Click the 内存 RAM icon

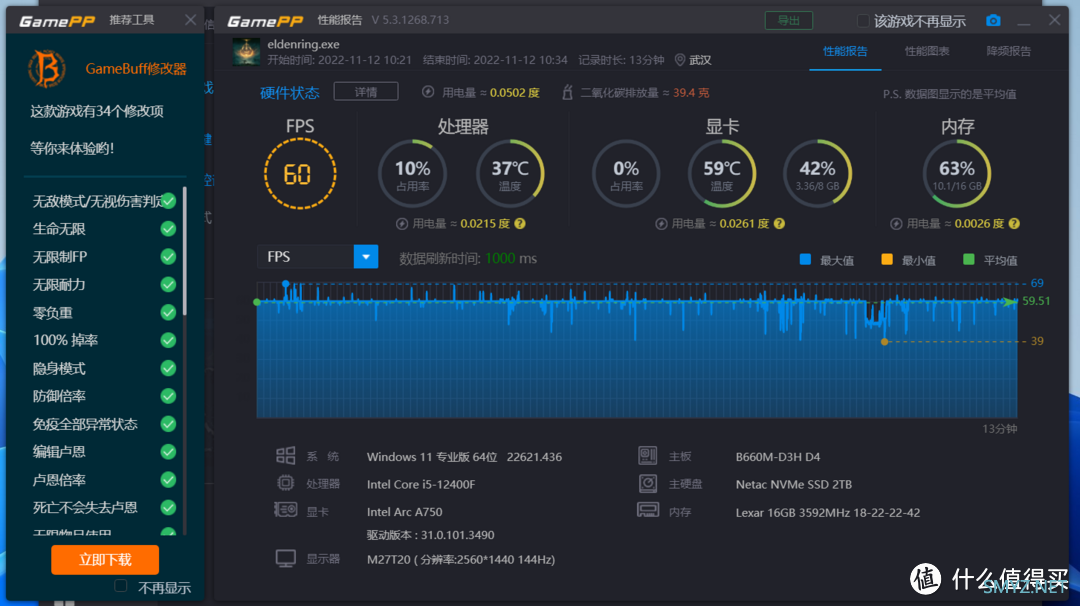pos(647,511)
